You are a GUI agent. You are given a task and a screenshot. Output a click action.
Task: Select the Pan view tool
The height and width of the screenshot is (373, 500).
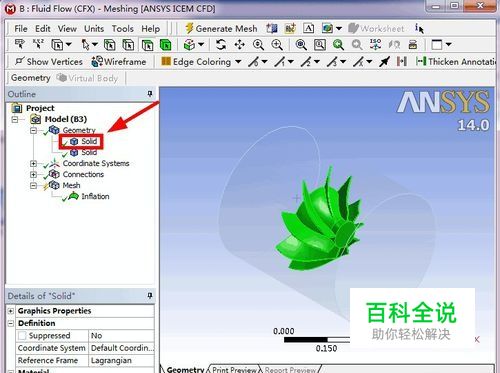[x=239, y=44]
